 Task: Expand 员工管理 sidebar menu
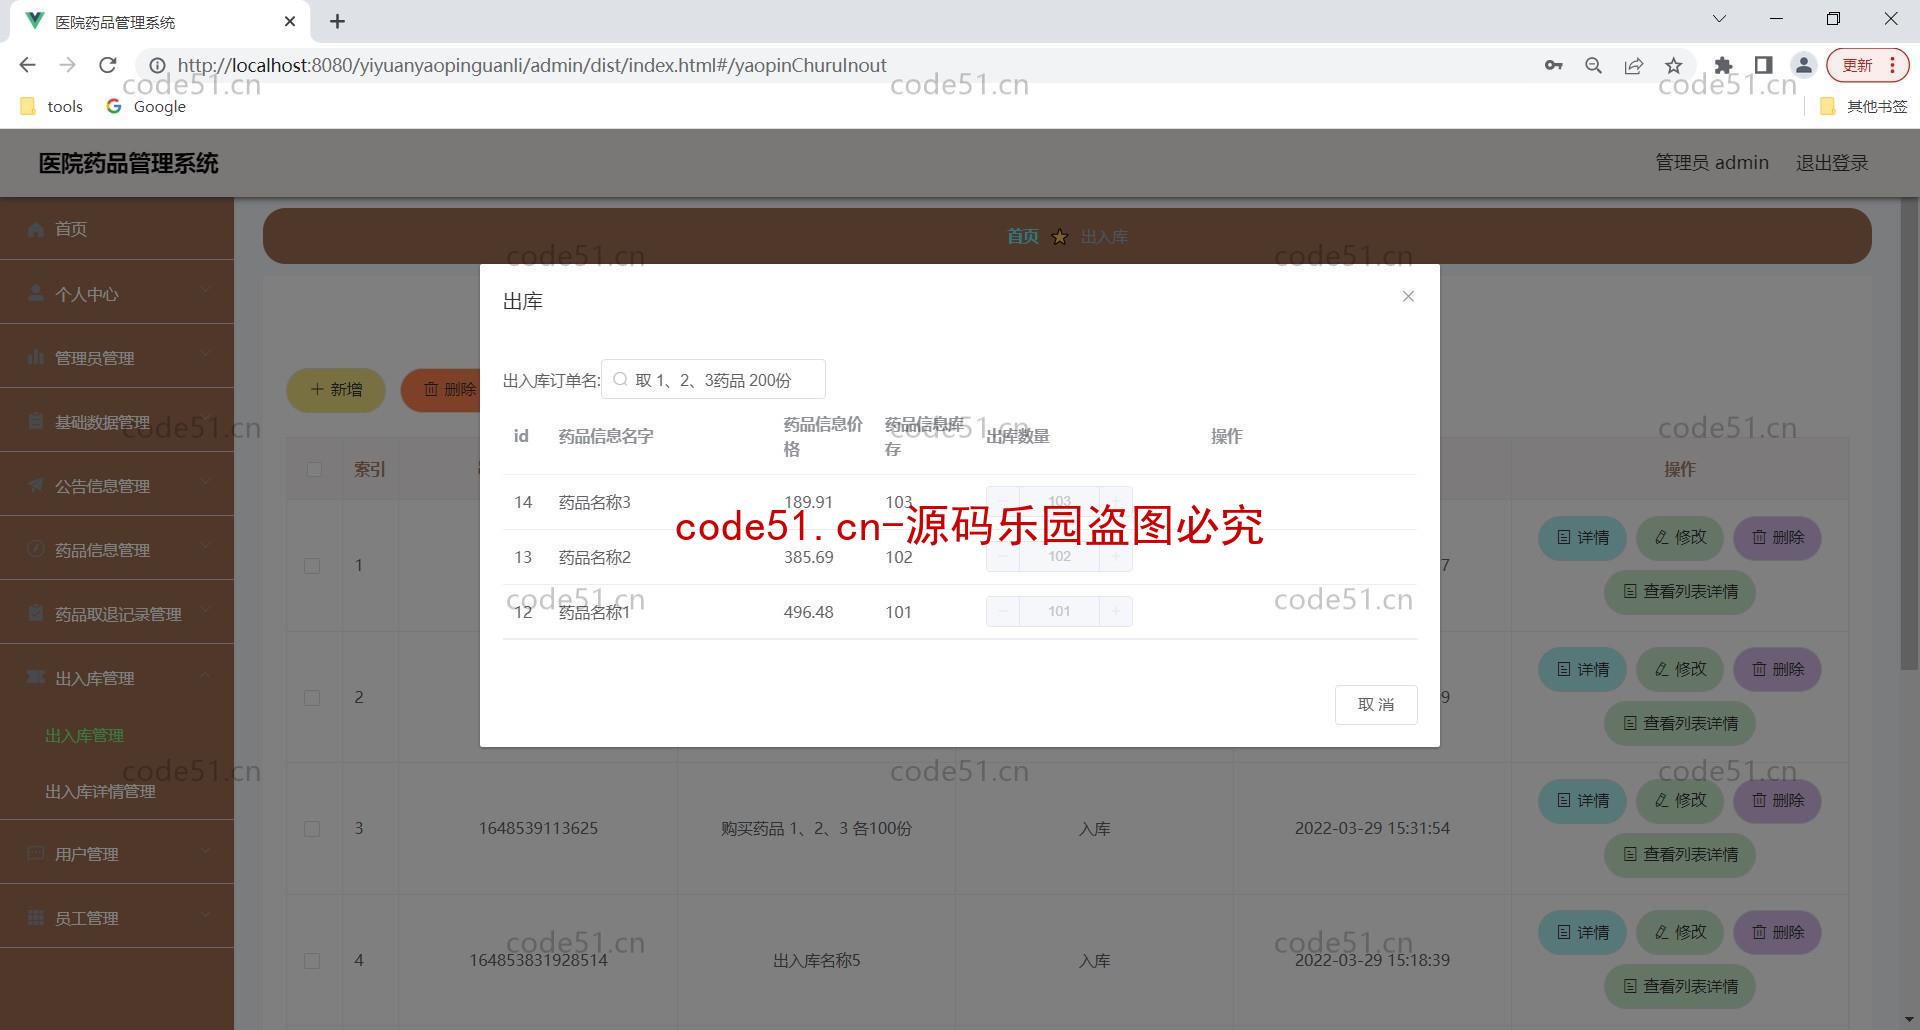117,917
